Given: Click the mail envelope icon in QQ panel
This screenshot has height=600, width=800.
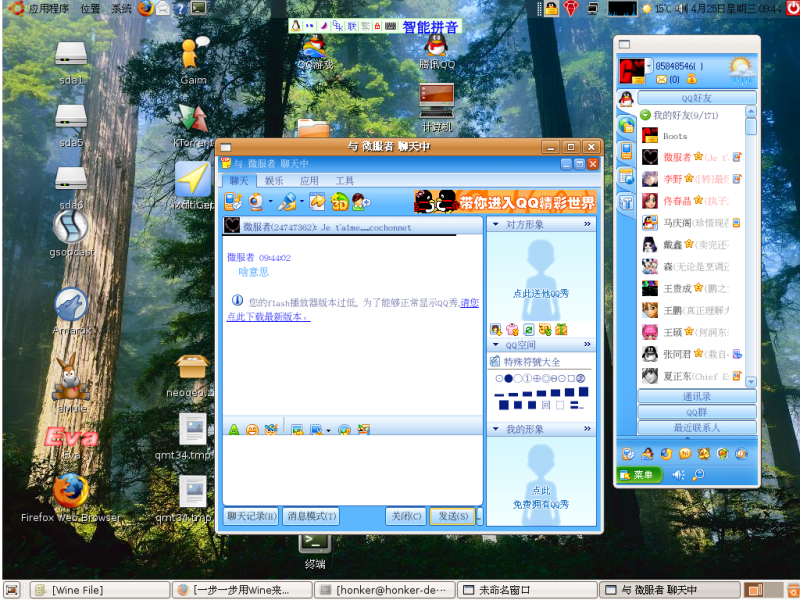Looking at the screenshot, I should click(x=661, y=80).
